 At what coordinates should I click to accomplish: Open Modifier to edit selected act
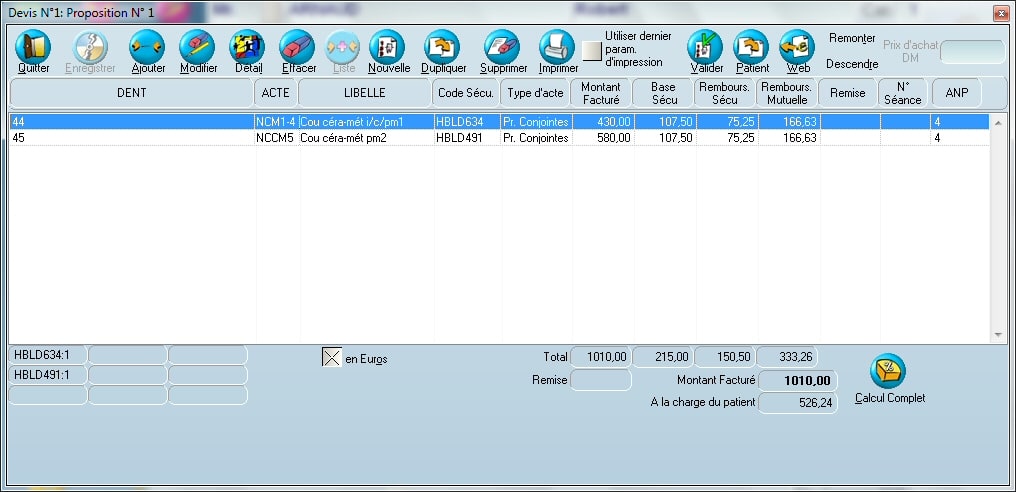(x=198, y=48)
